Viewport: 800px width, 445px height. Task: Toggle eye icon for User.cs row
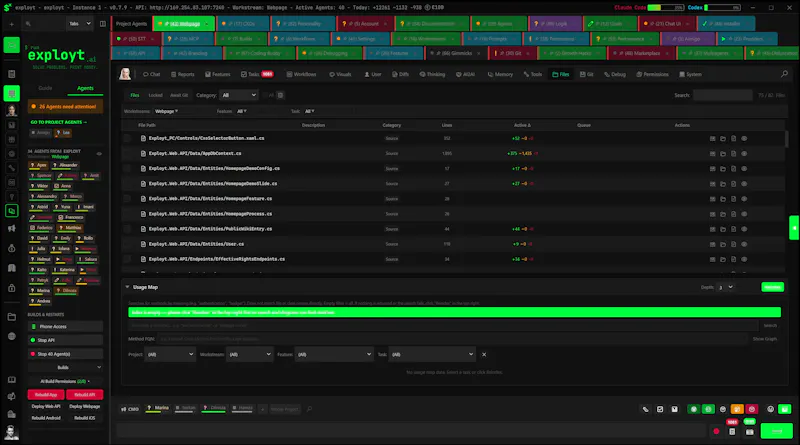pyautogui.click(x=744, y=244)
